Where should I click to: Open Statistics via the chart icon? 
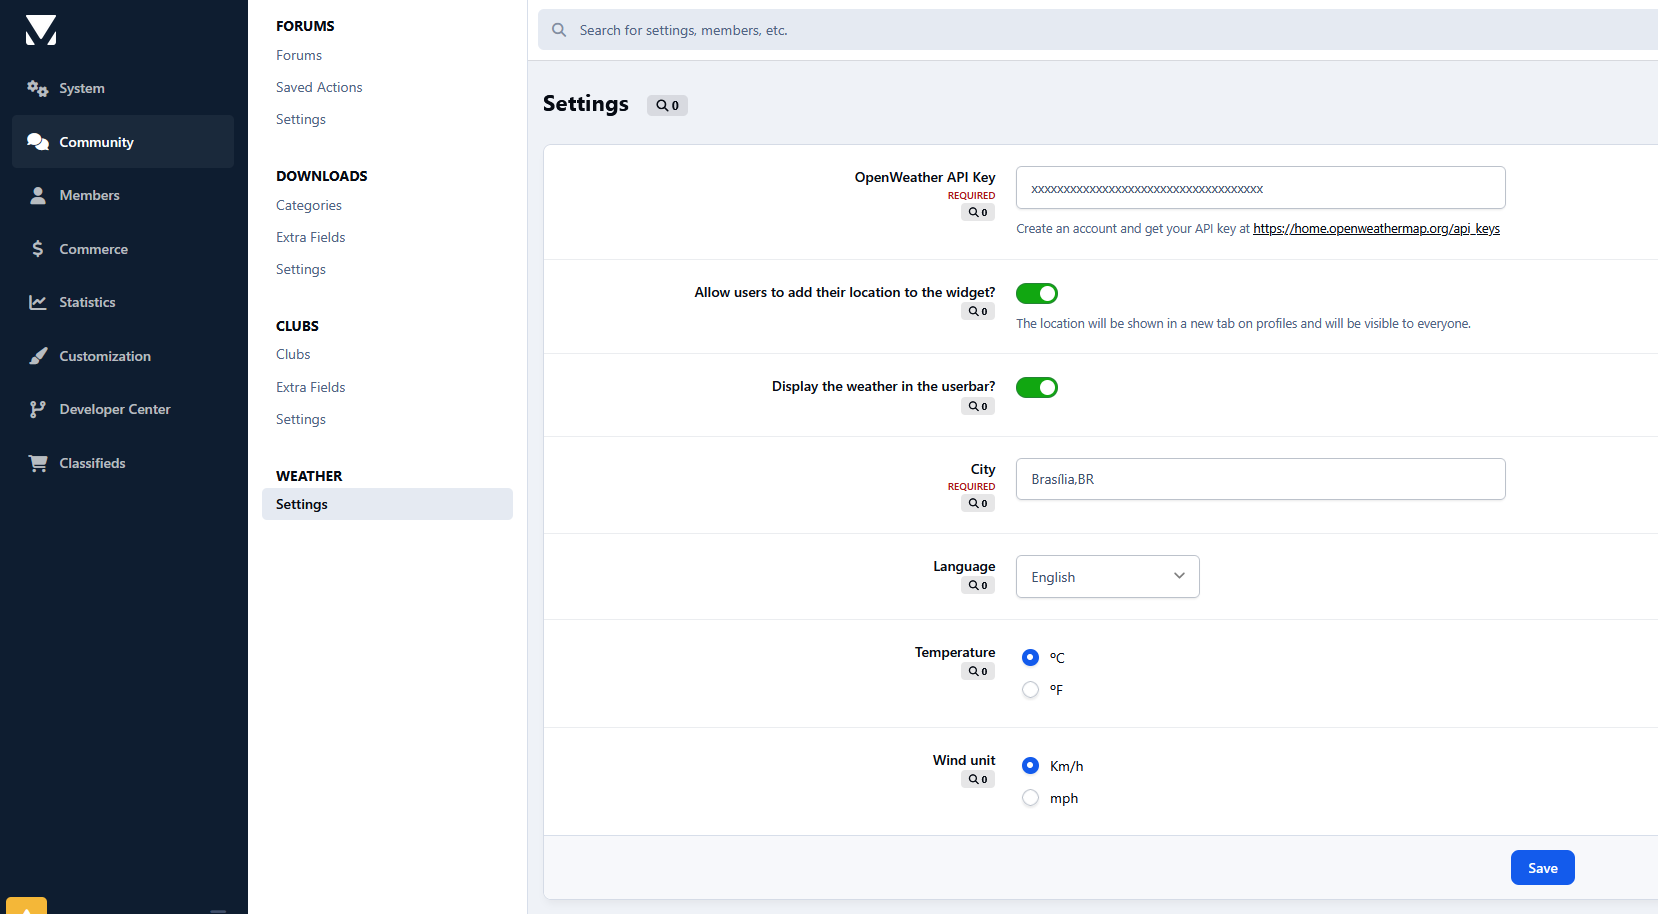click(38, 302)
